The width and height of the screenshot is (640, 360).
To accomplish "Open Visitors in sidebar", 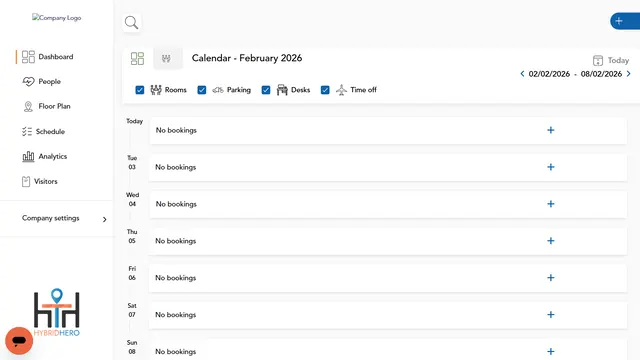I will click(40, 181).
